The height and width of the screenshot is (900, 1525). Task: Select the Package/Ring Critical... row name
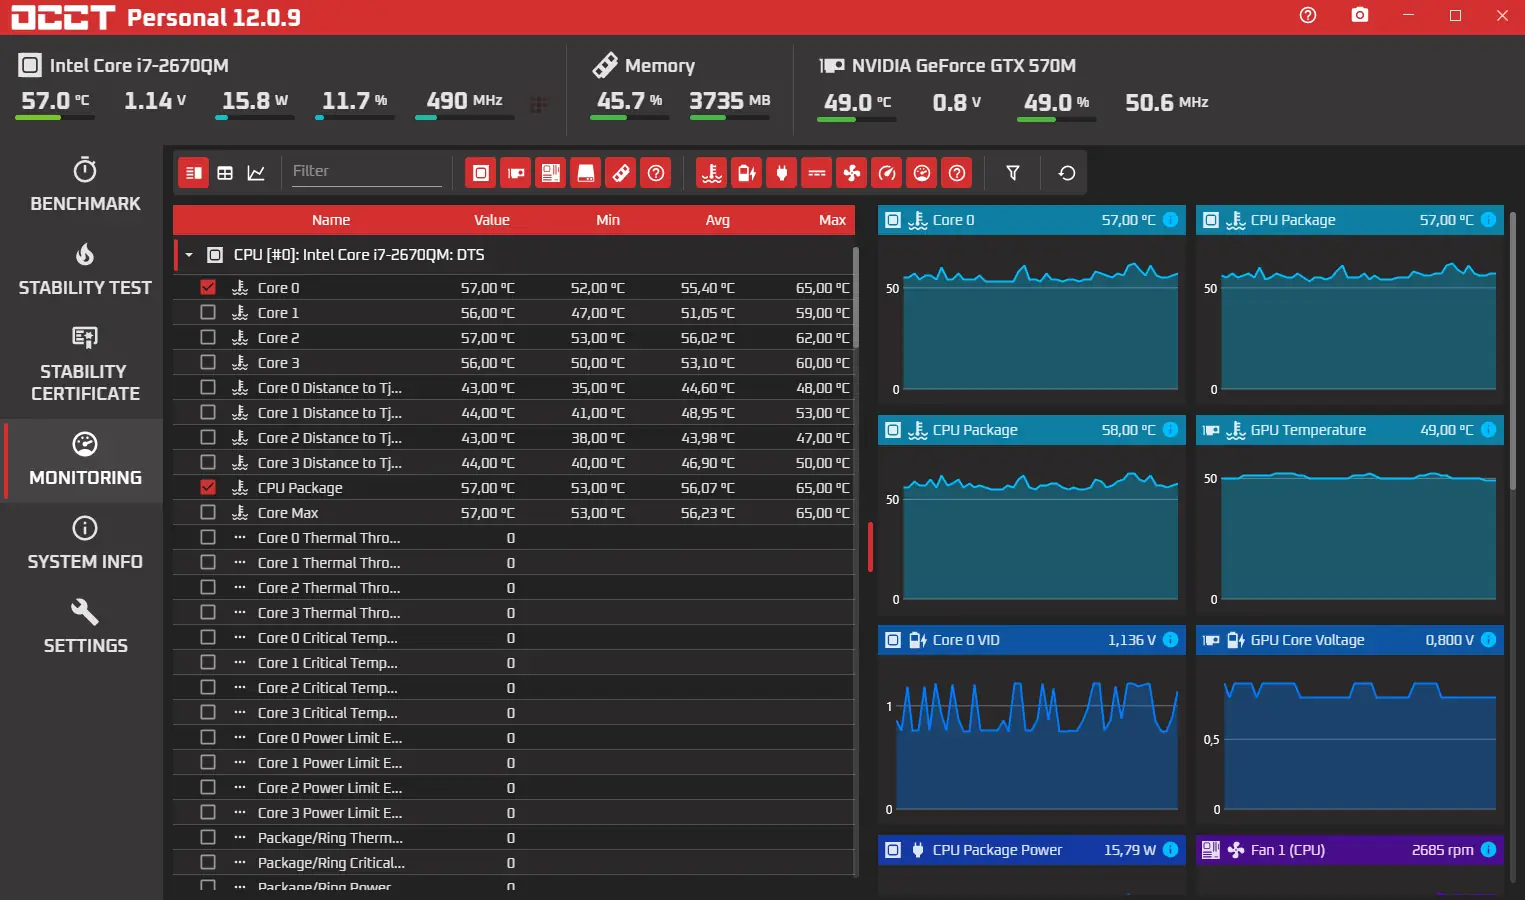(x=331, y=862)
